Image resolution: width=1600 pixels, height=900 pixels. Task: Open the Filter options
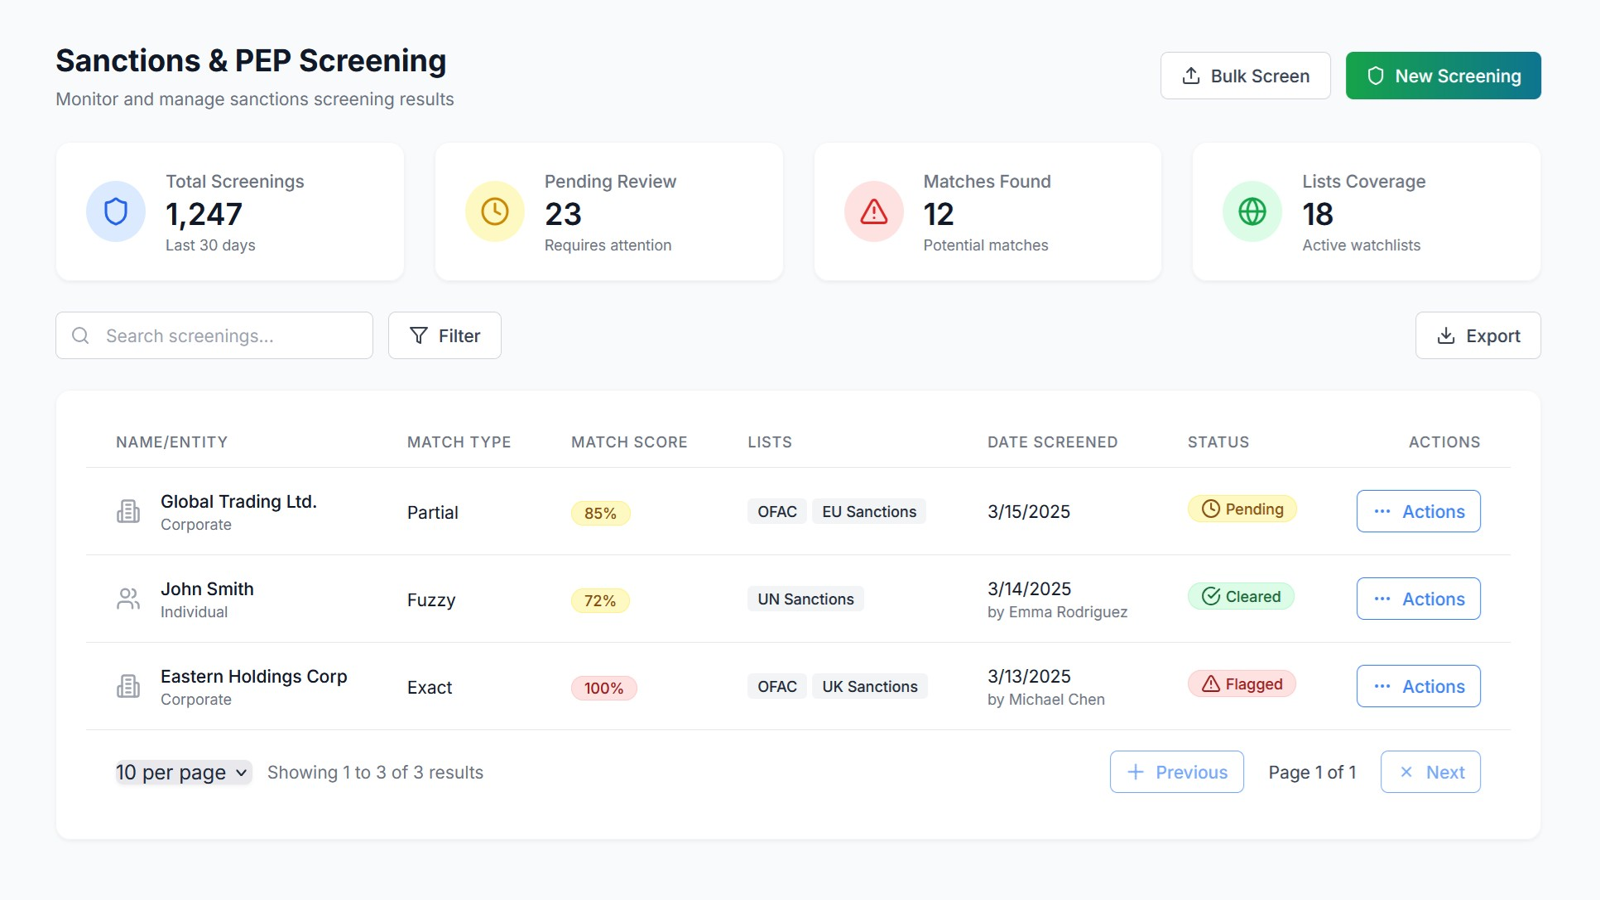pos(445,336)
